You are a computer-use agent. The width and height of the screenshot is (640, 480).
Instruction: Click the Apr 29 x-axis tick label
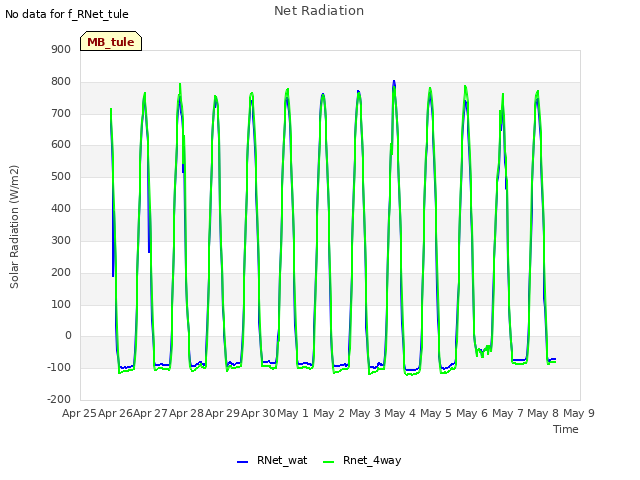click(x=222, y=413)
